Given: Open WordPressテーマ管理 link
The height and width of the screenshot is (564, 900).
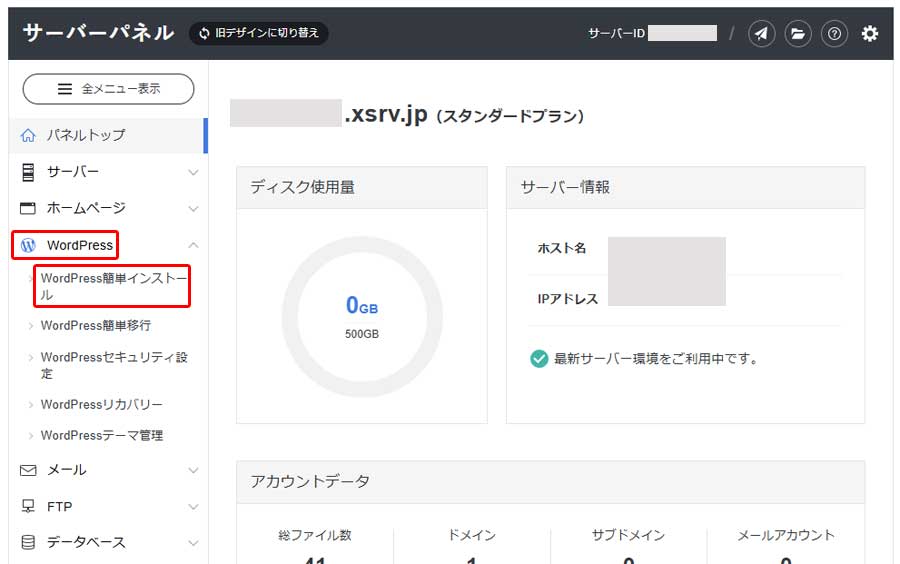Looking at the screenshot, I should click(102, 435).
